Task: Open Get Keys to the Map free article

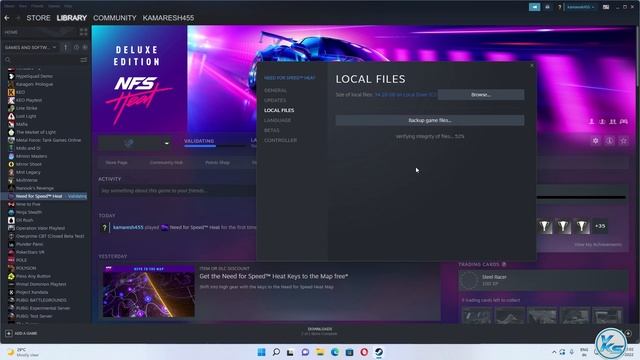Action: point(273,276)
